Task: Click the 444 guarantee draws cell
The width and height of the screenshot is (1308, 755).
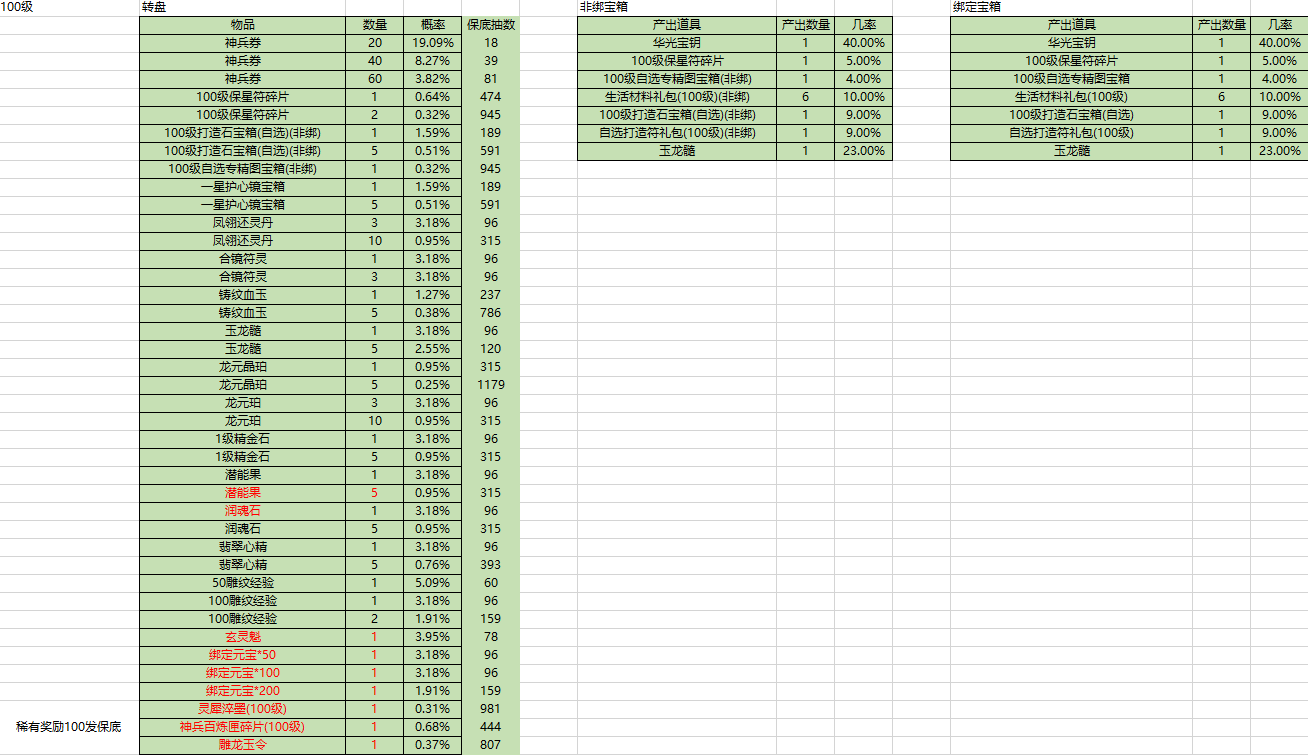Action: click(x=490, y=727)
